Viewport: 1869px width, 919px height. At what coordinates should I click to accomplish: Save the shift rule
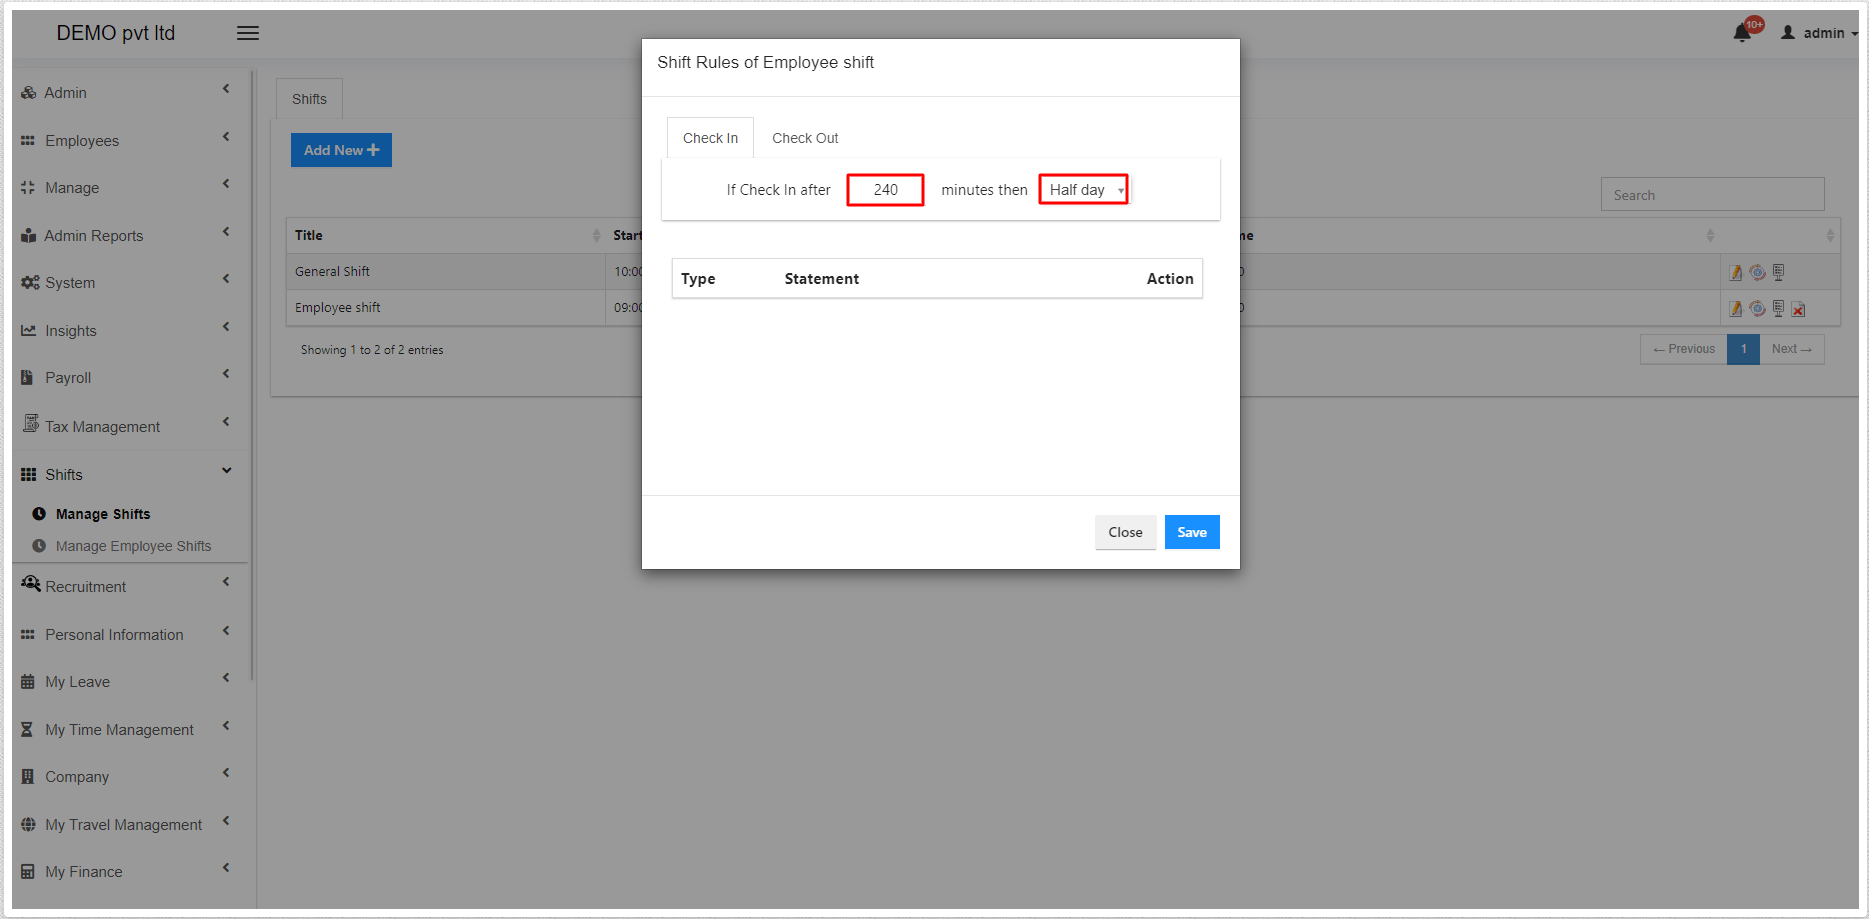point(1191,532)
